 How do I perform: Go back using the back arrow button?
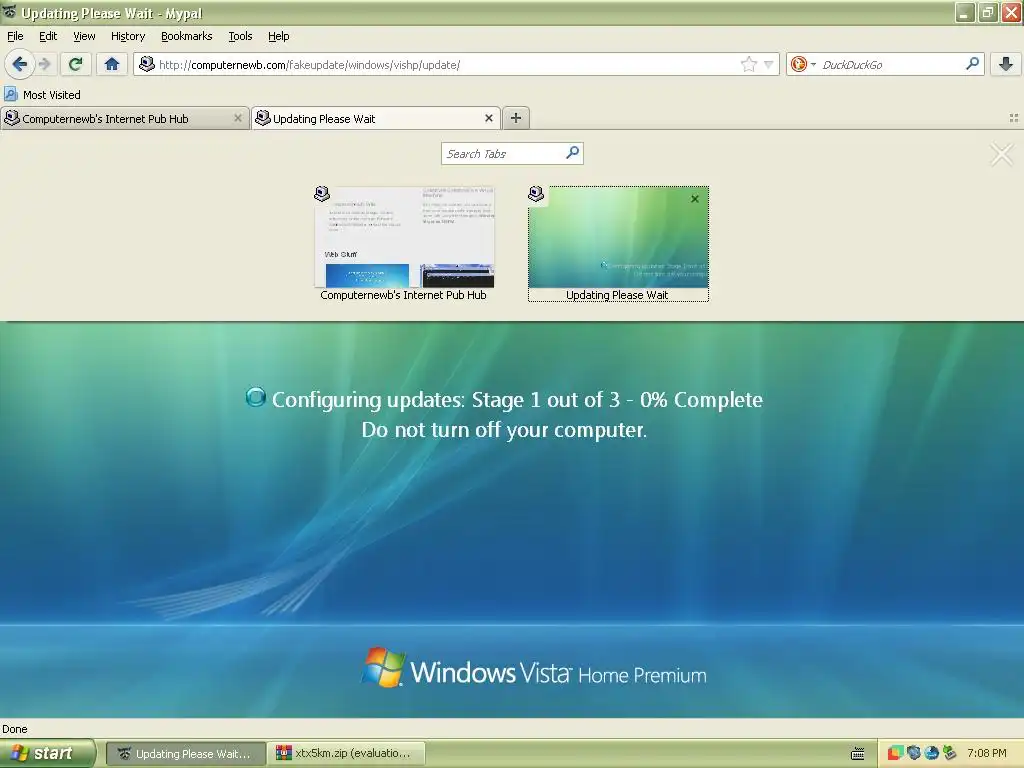pos(19,64)
